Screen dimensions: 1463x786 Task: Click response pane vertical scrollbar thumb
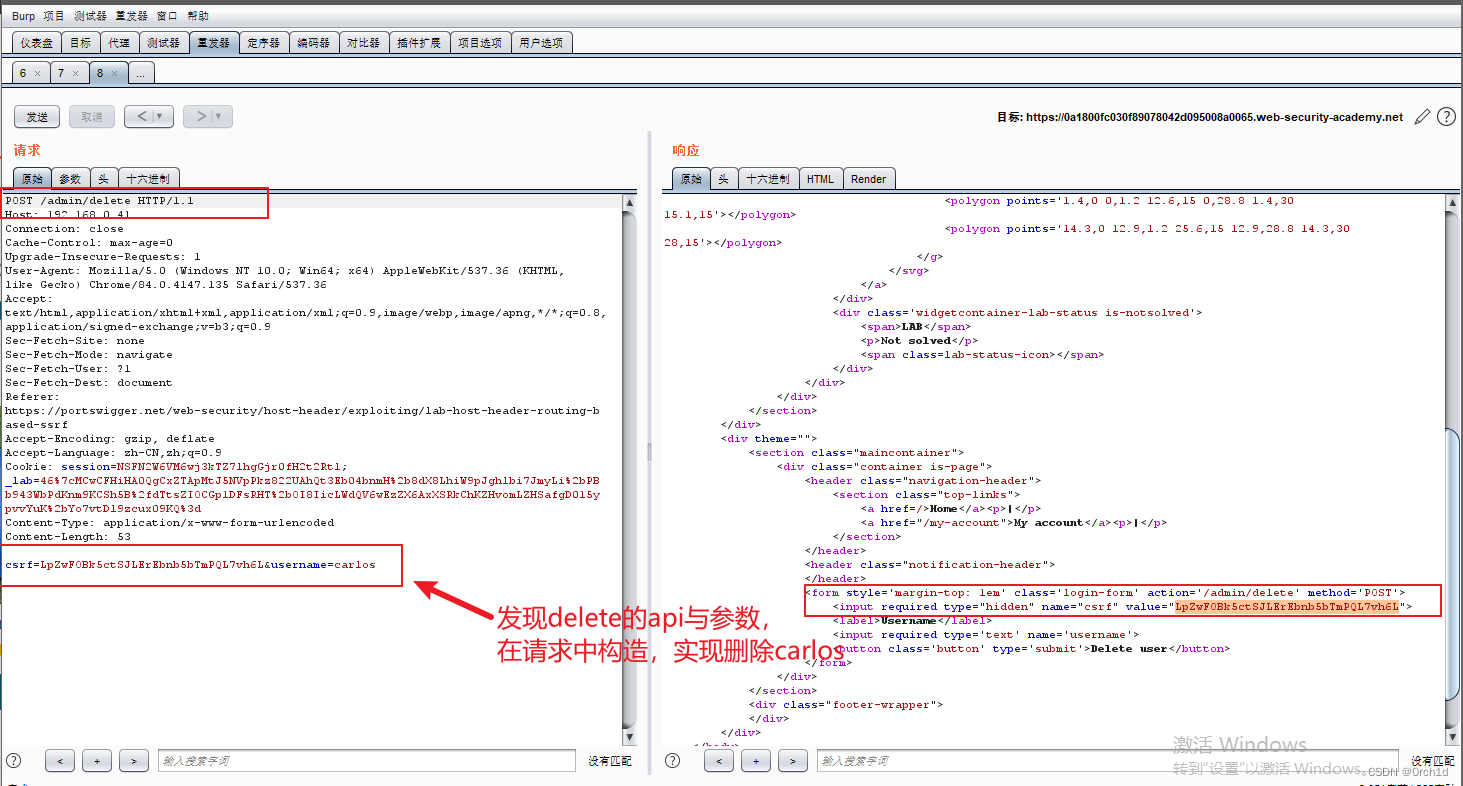point(1452,566)
